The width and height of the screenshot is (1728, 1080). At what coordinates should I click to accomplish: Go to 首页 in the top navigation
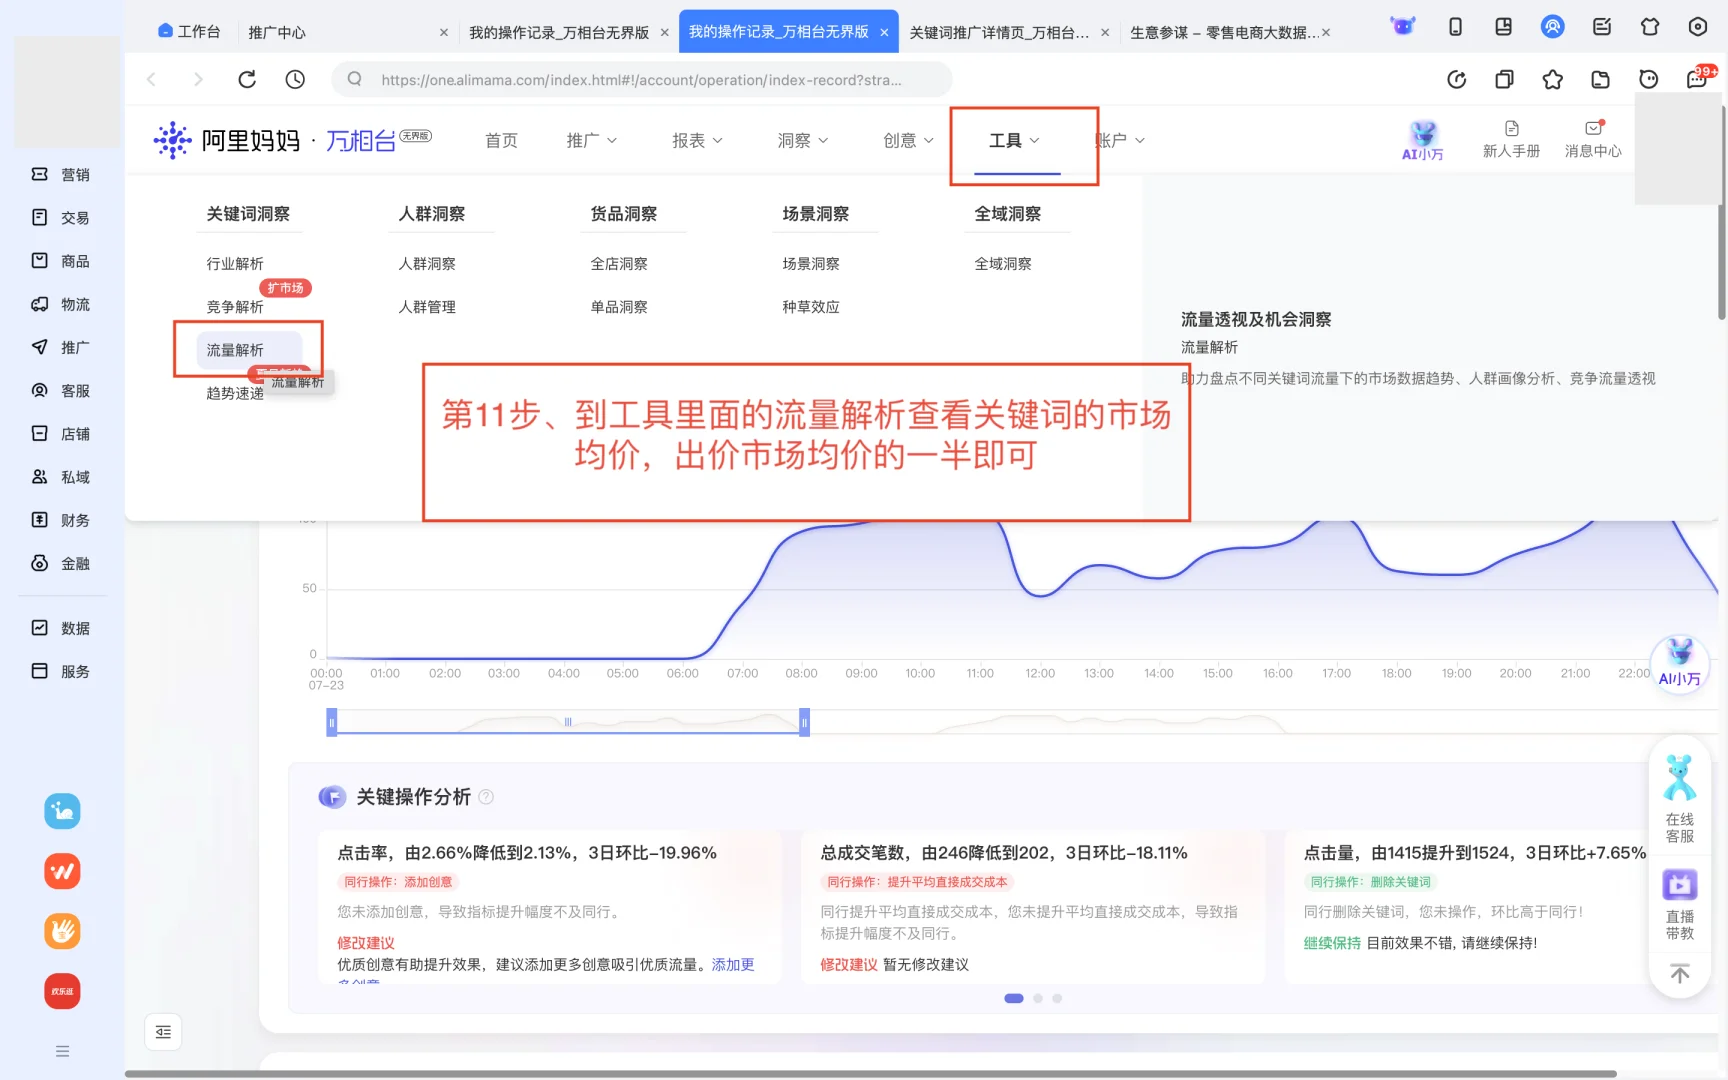pos(501,140)
